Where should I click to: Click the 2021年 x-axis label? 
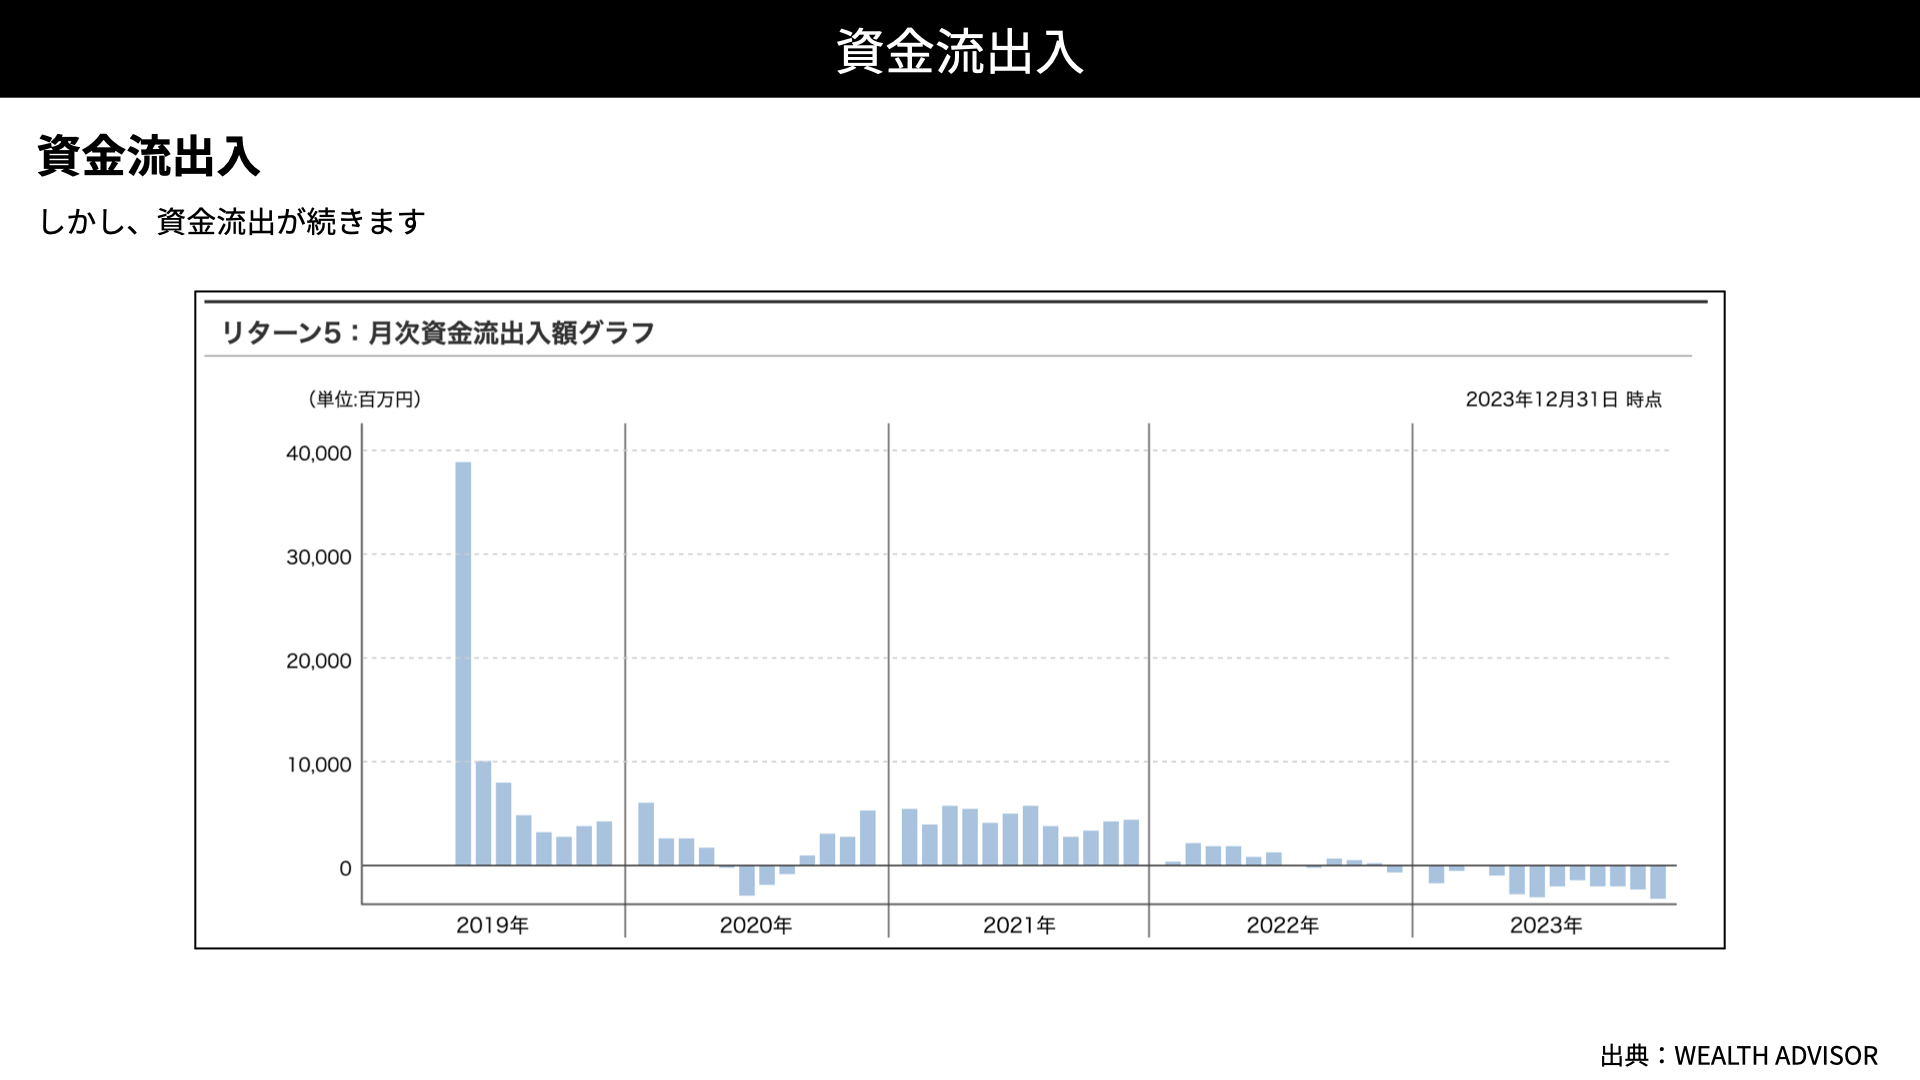[1019, 925]
